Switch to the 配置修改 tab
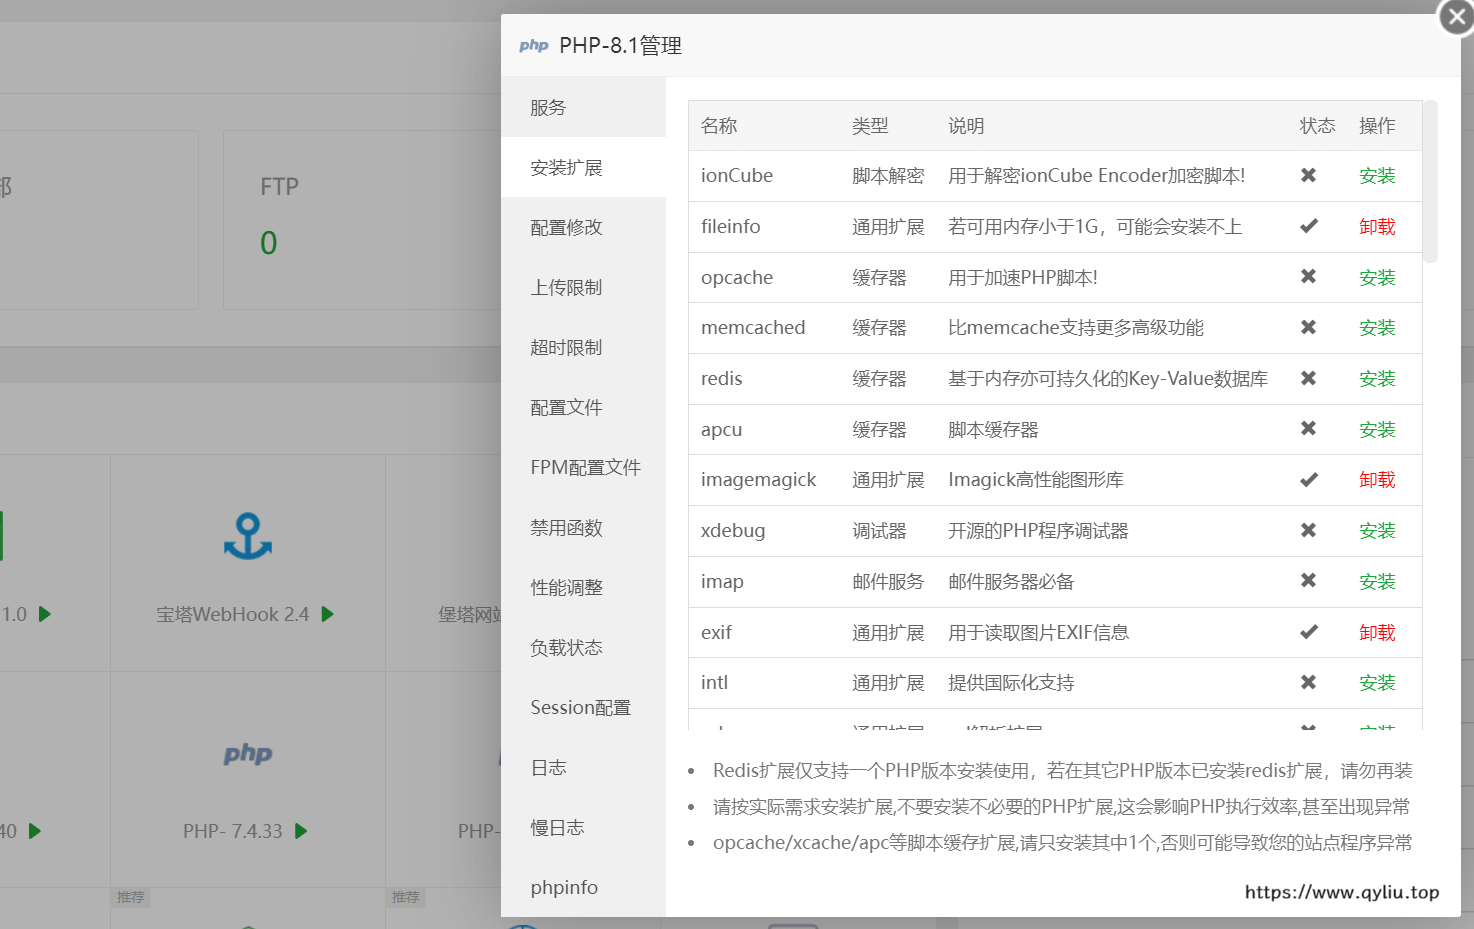1474x929 pixels. click(x=566, y=228)
